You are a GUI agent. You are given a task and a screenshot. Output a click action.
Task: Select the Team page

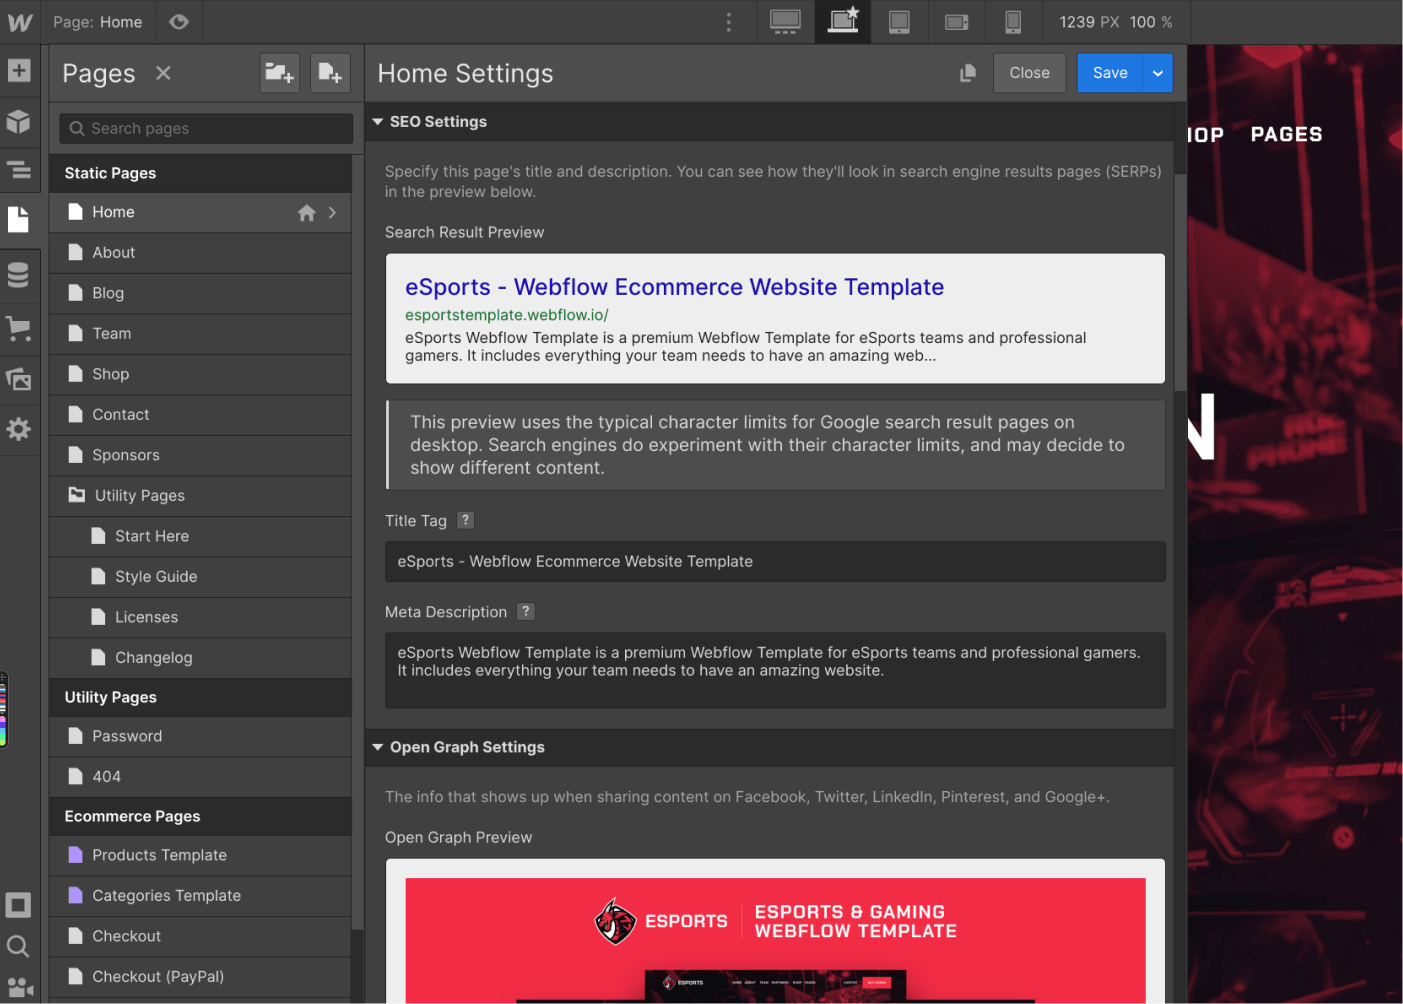click(200, 334)
